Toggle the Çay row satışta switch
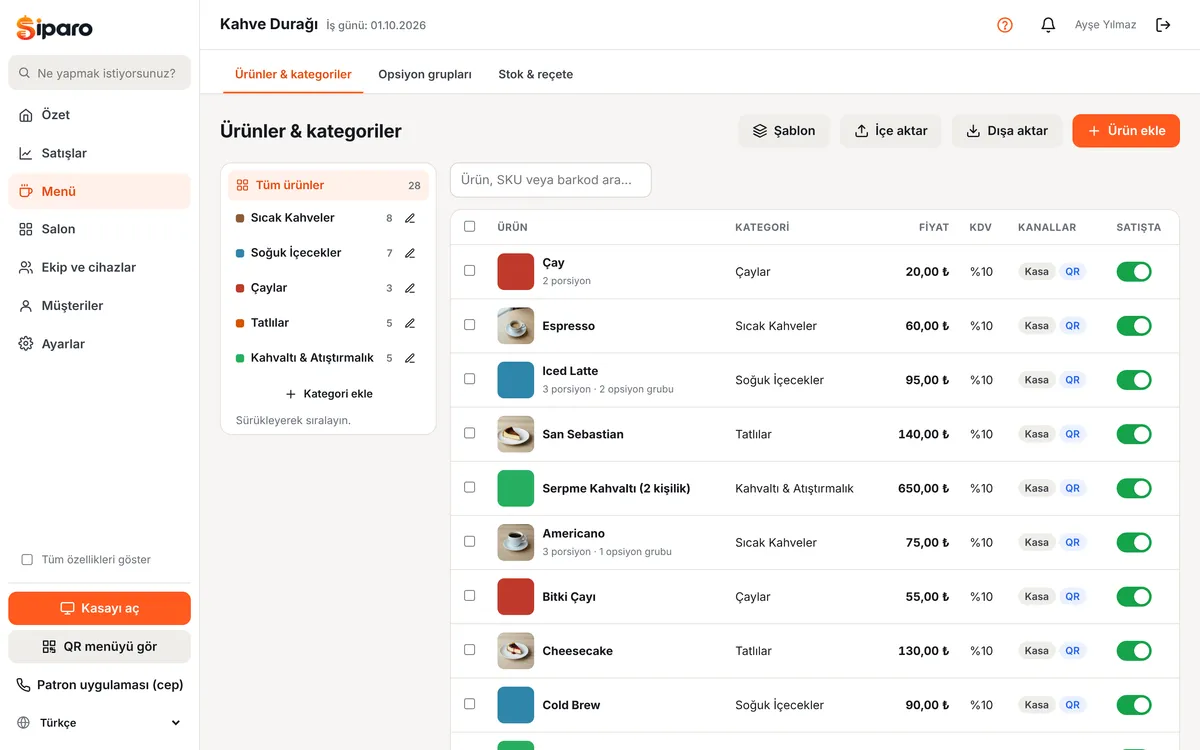 (x=1134, y=272)
